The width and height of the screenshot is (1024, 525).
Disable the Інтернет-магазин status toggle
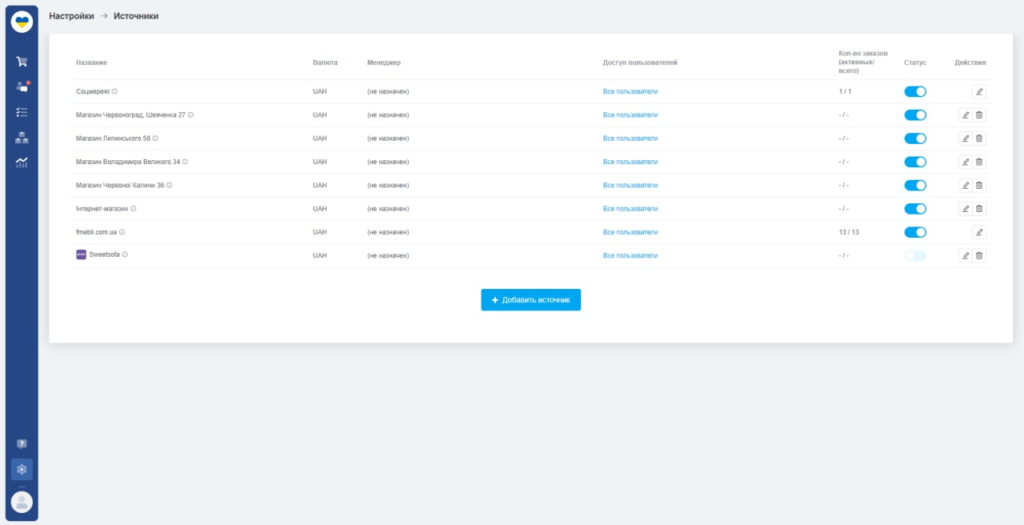915,209
